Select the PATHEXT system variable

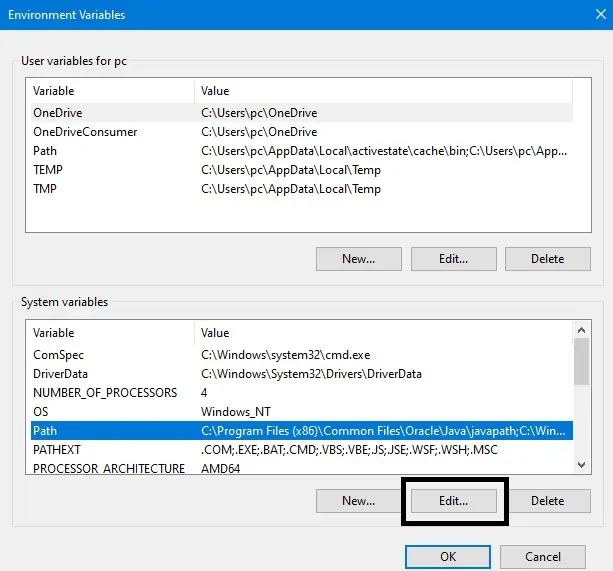[x=302, y=449]
